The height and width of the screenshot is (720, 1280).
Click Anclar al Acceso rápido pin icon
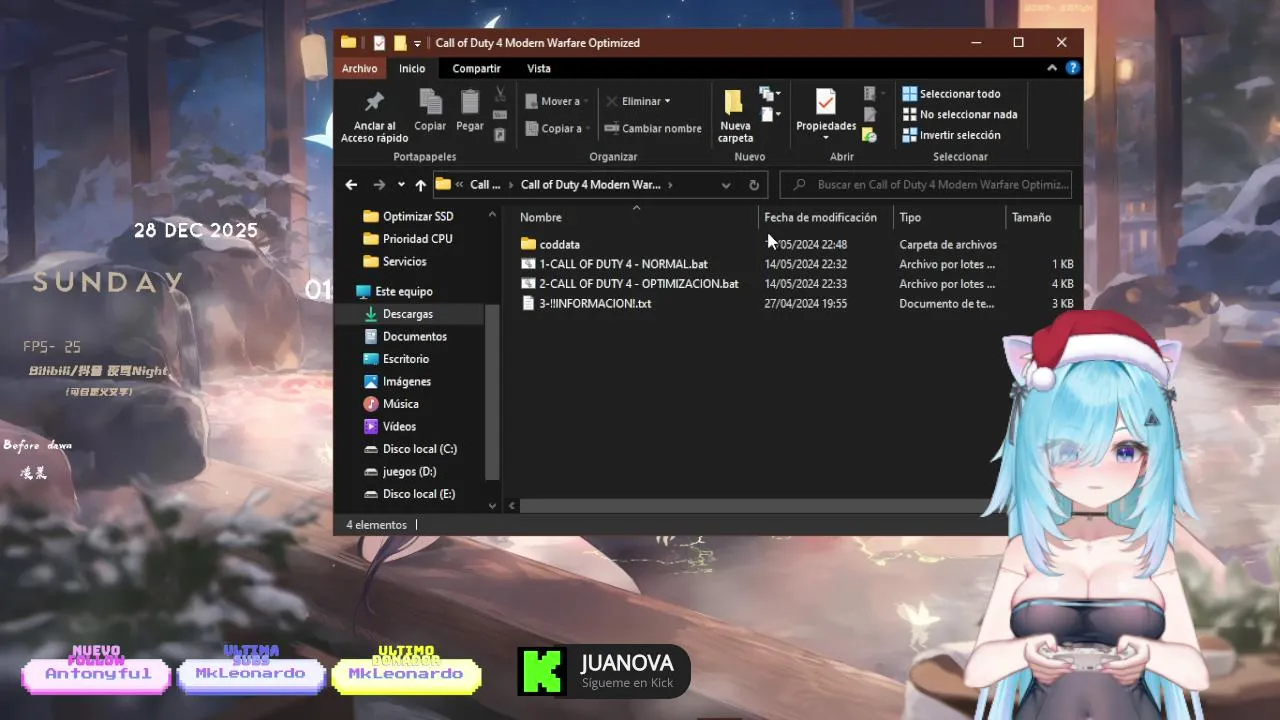(374, 102)
